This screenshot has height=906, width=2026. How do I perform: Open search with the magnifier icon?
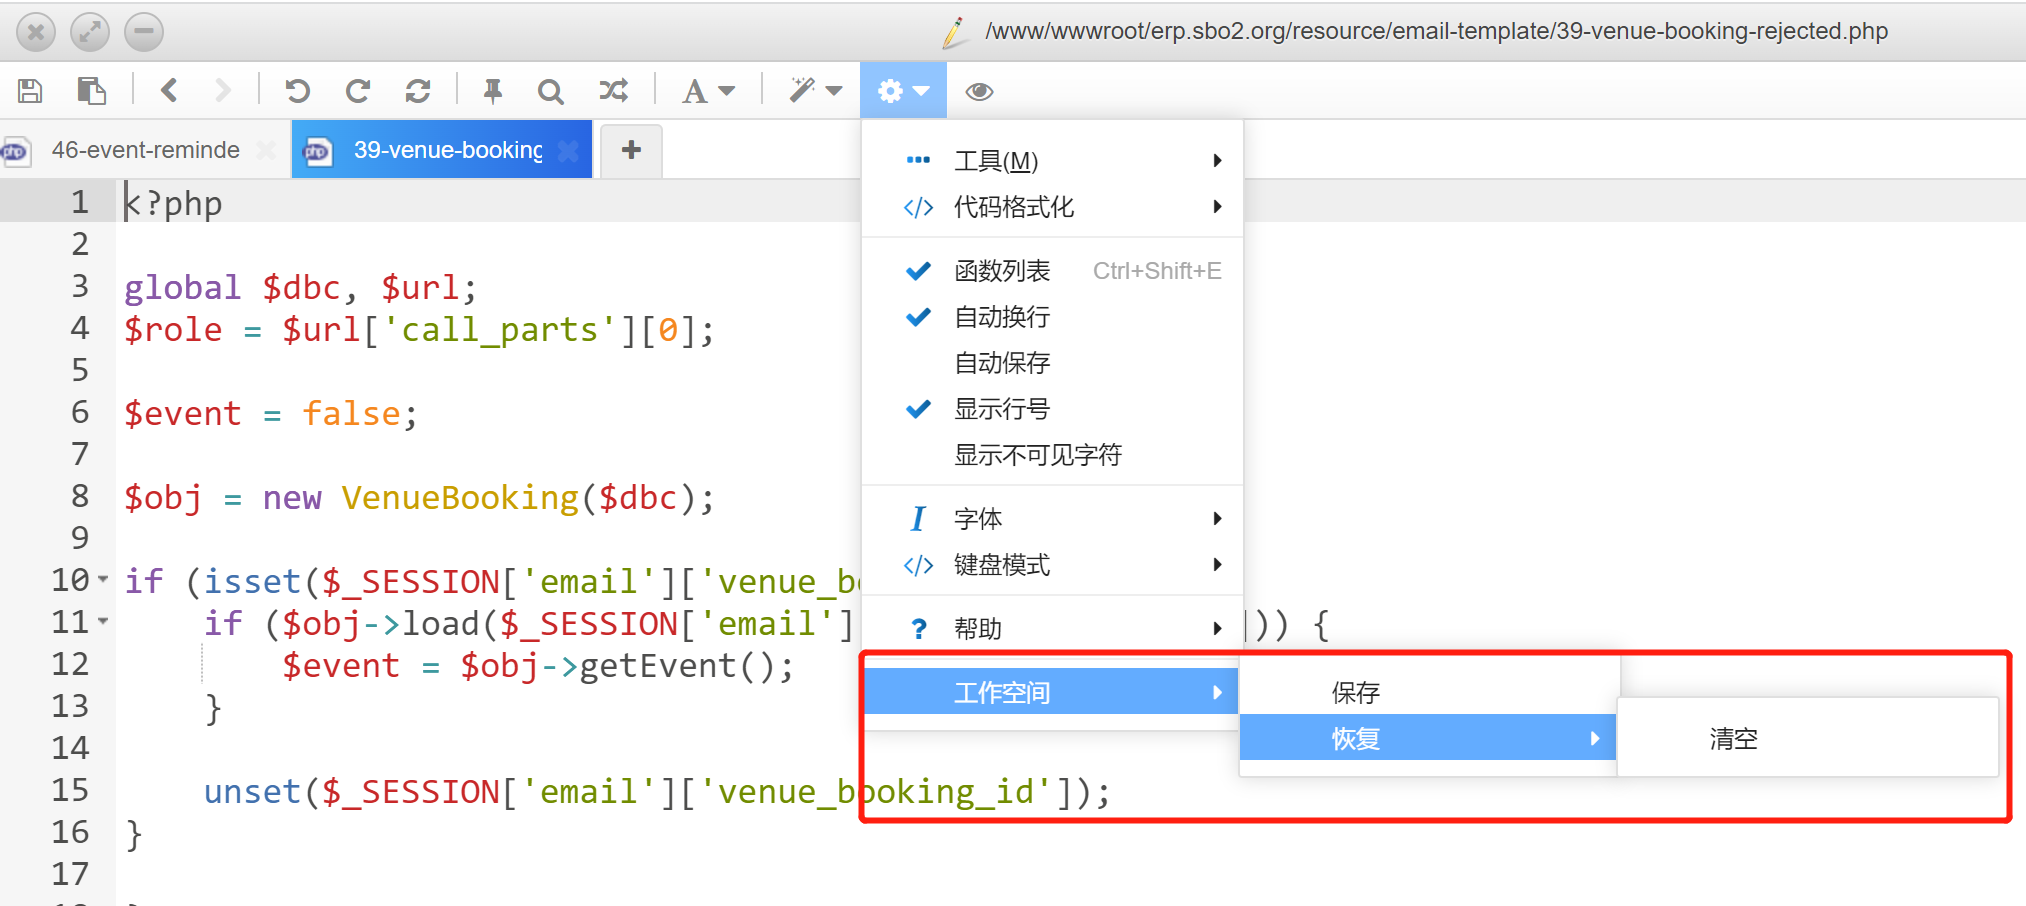tap(550, 91)
